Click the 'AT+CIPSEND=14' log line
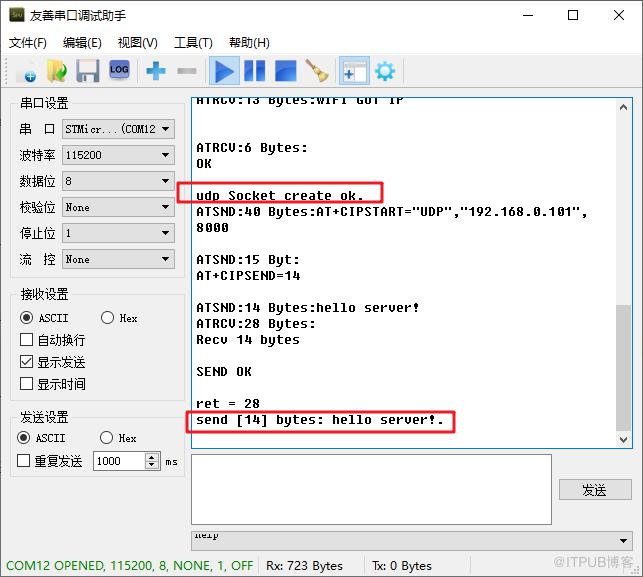643x577 pixels. coord(248,276)
